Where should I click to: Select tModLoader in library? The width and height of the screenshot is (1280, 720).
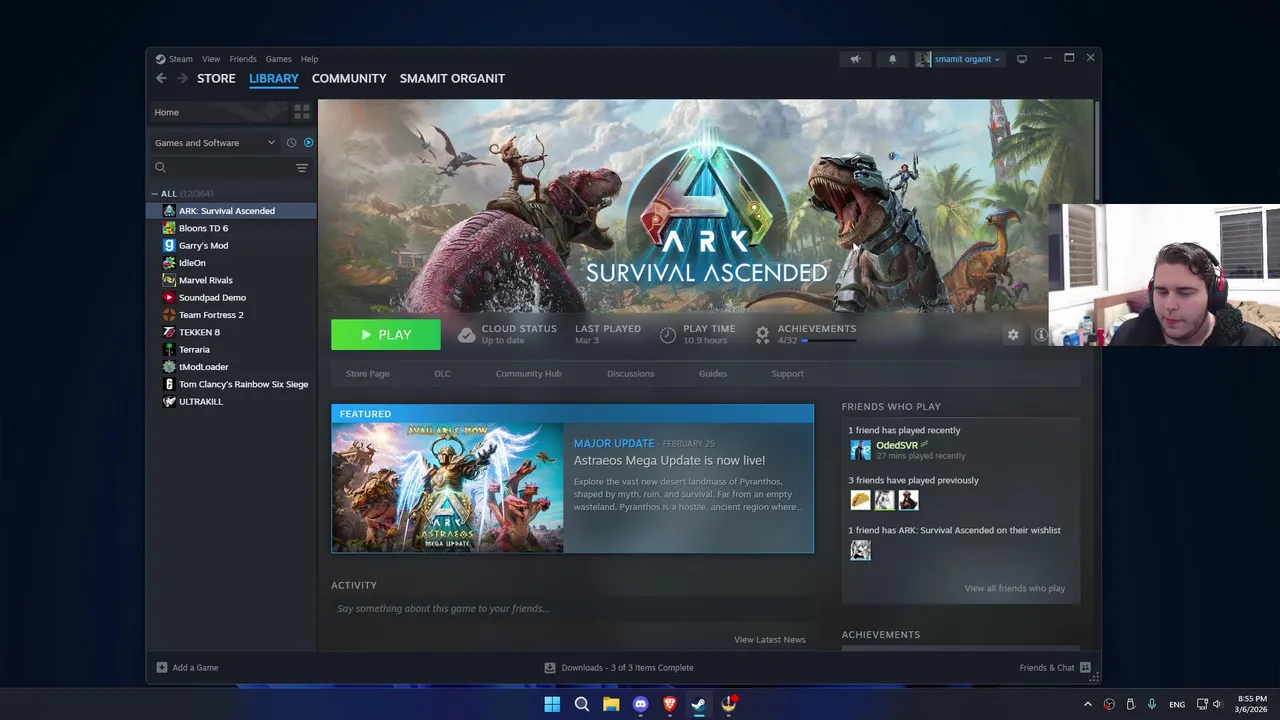coord(231,367)
